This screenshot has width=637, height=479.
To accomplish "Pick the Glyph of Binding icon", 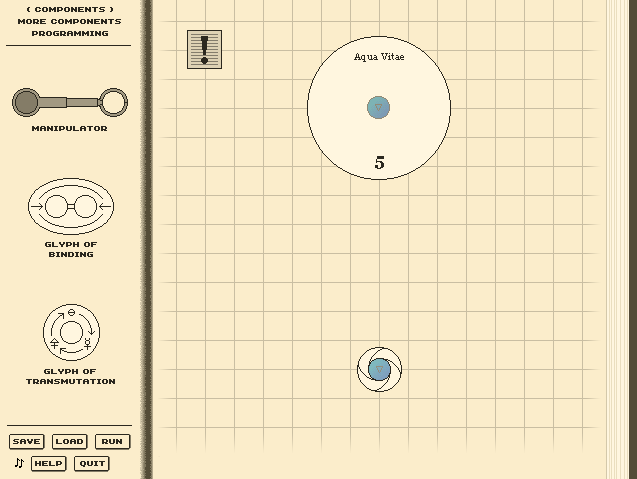I will (70, 207).
